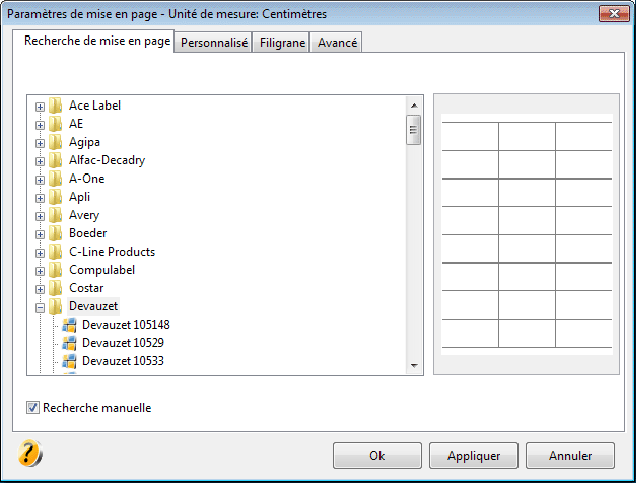636x483 pixels.
Task: Expand the Avery tree node
Action: tap(40, 217)
